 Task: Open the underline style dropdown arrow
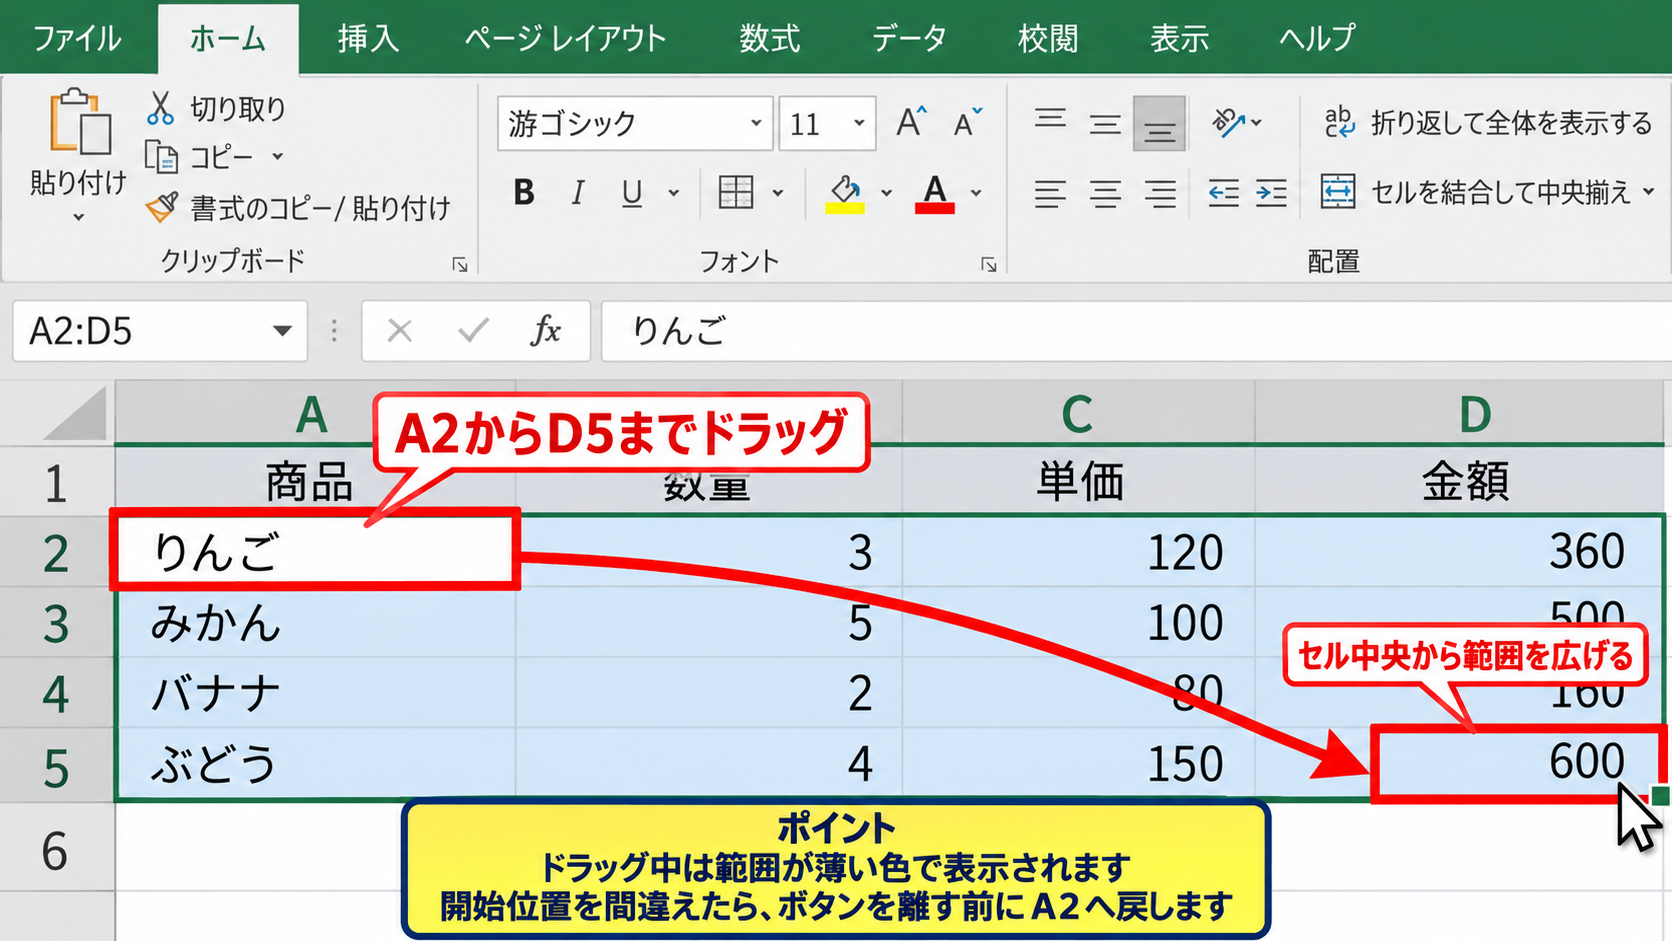coord(674,193)
